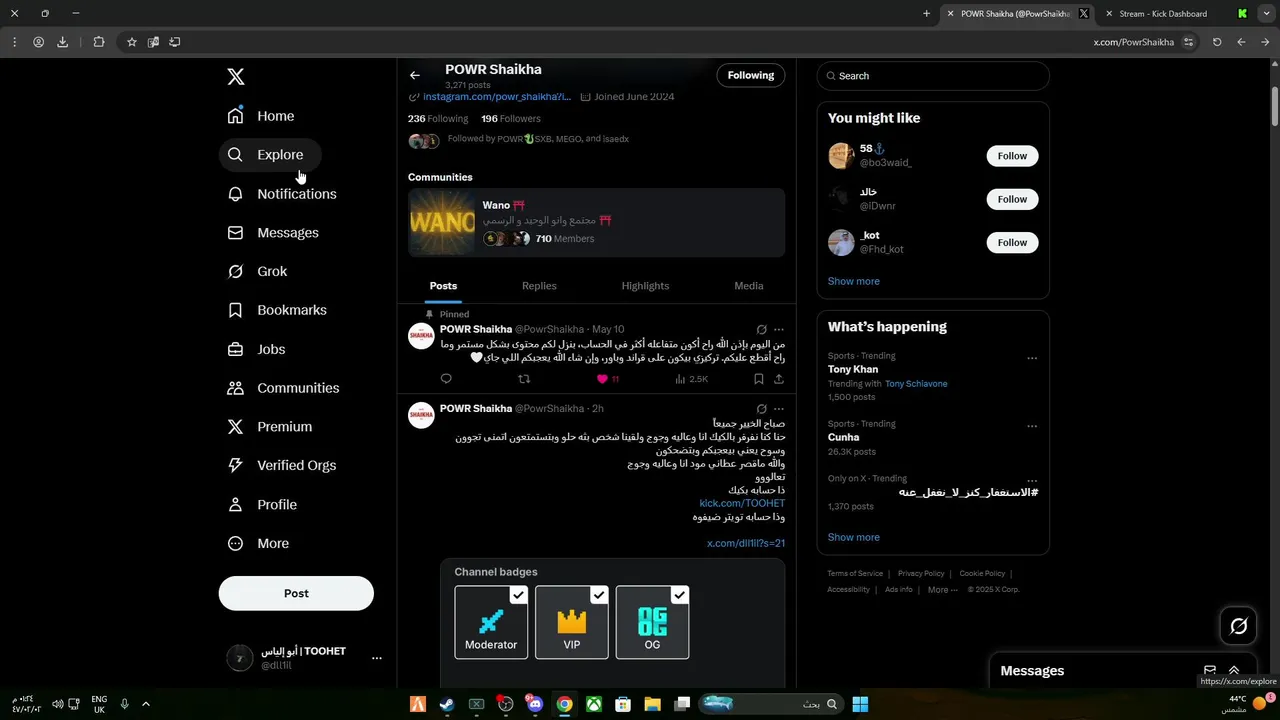Click Grok icon on pinned post
This screenshot has height=720, width=1280.
762,329
